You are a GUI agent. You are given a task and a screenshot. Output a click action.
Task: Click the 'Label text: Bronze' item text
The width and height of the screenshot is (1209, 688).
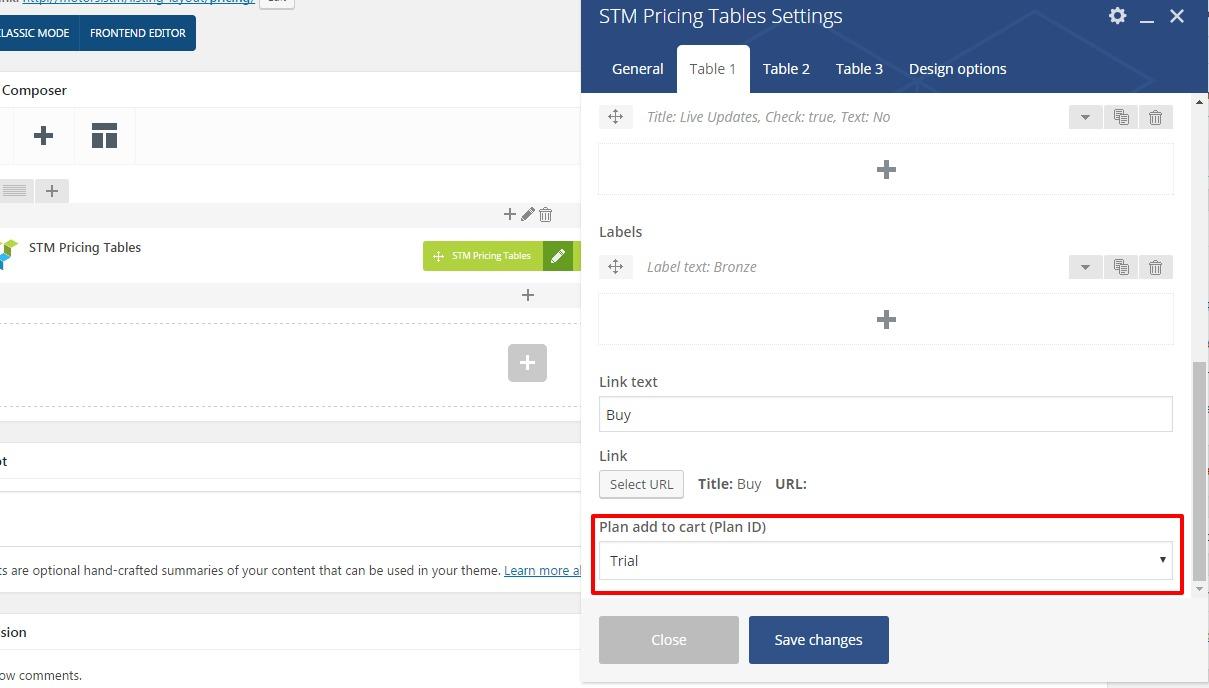(701, 267)
